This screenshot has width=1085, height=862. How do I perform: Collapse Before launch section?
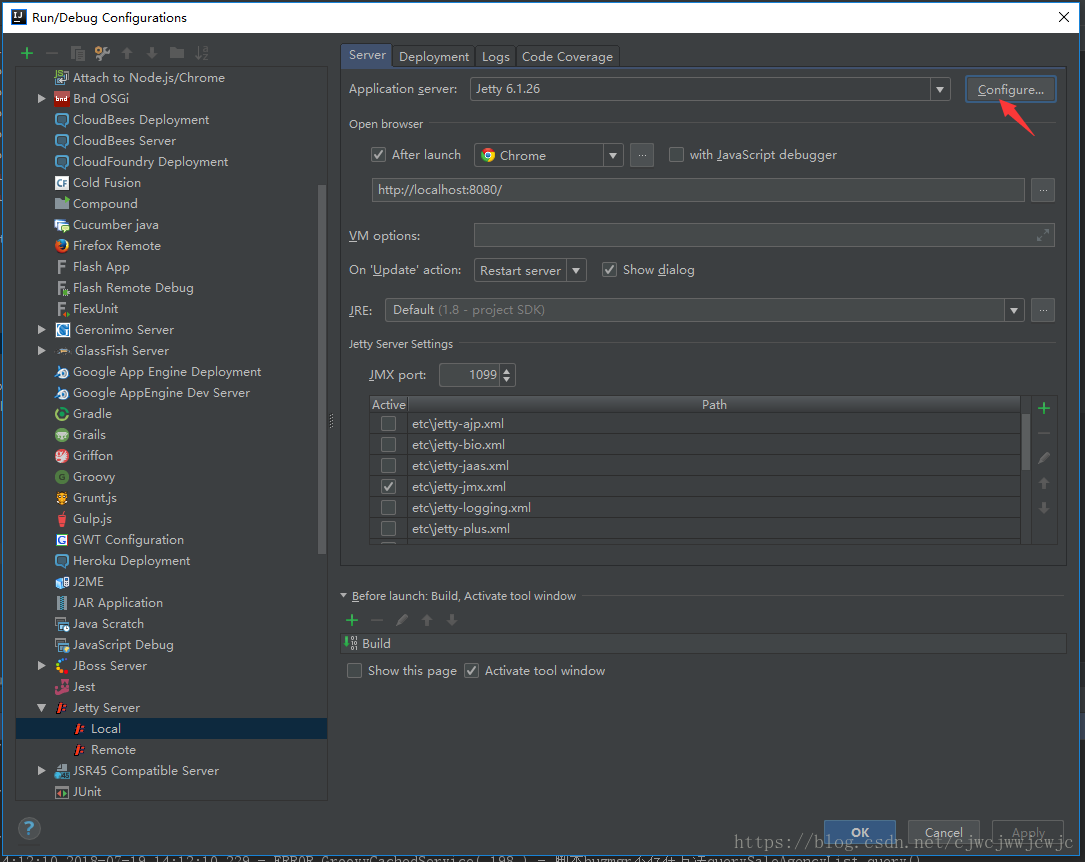(x=343, y=596)
